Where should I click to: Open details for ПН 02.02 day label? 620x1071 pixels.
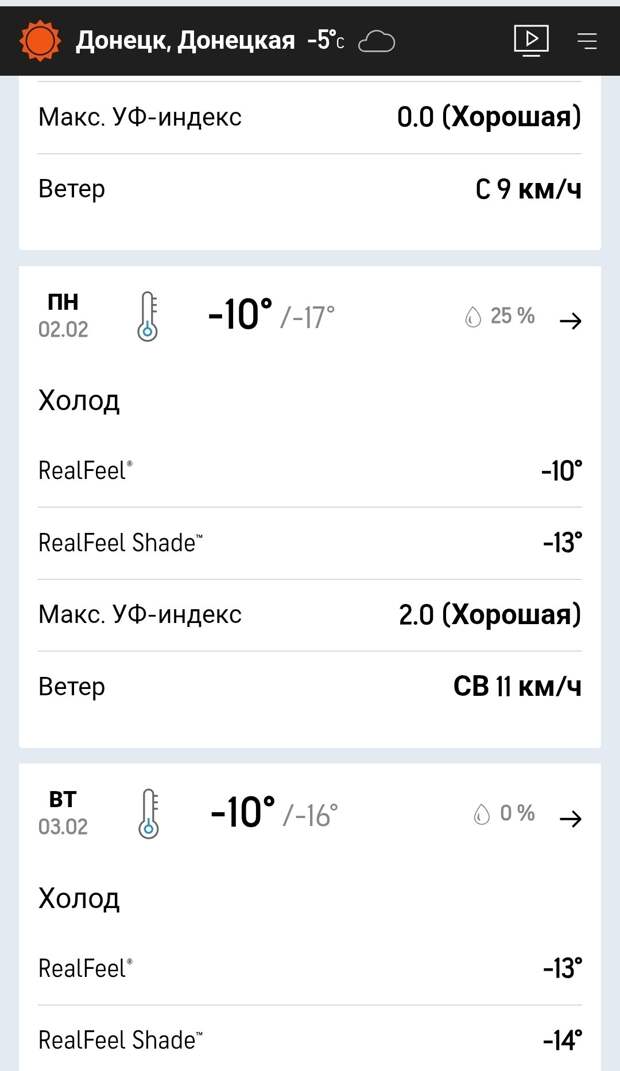pos(63,314)
